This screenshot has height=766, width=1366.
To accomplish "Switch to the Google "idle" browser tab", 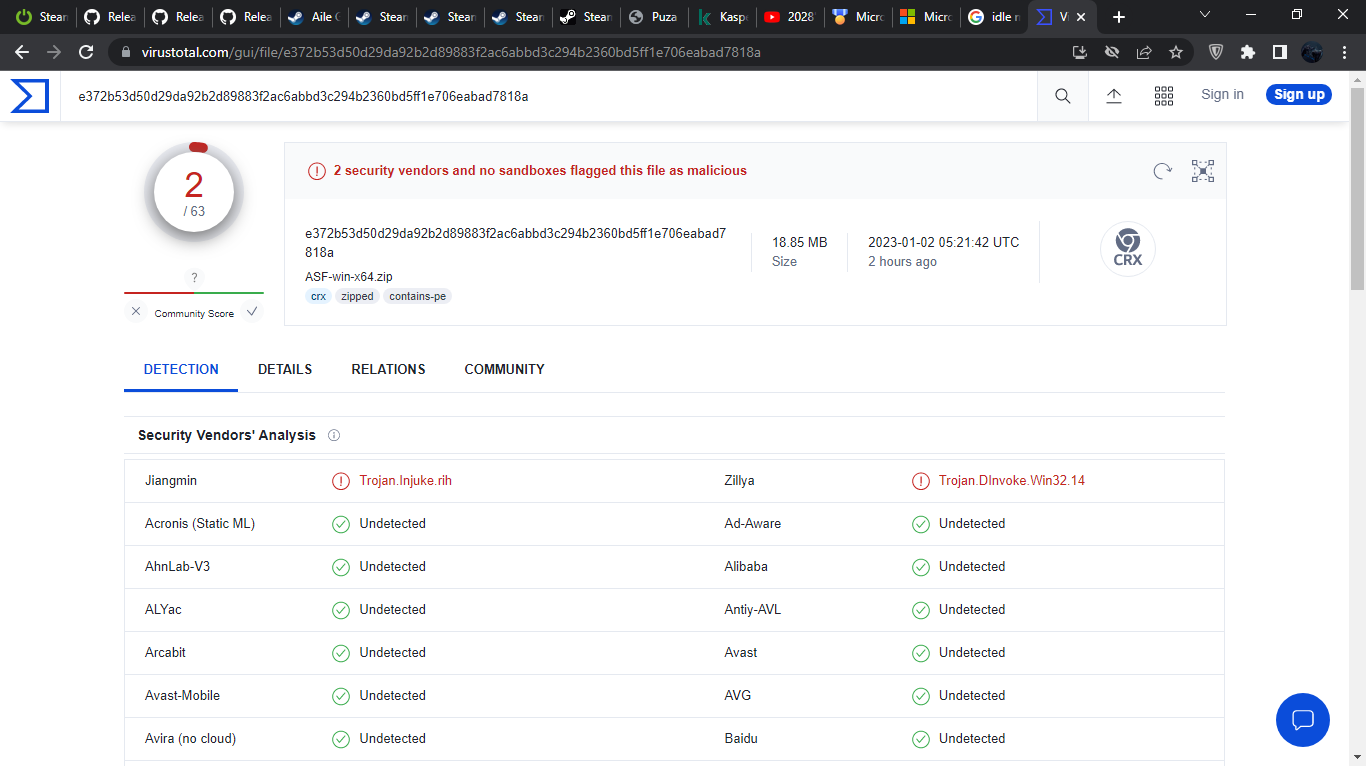I will (994, 17).
